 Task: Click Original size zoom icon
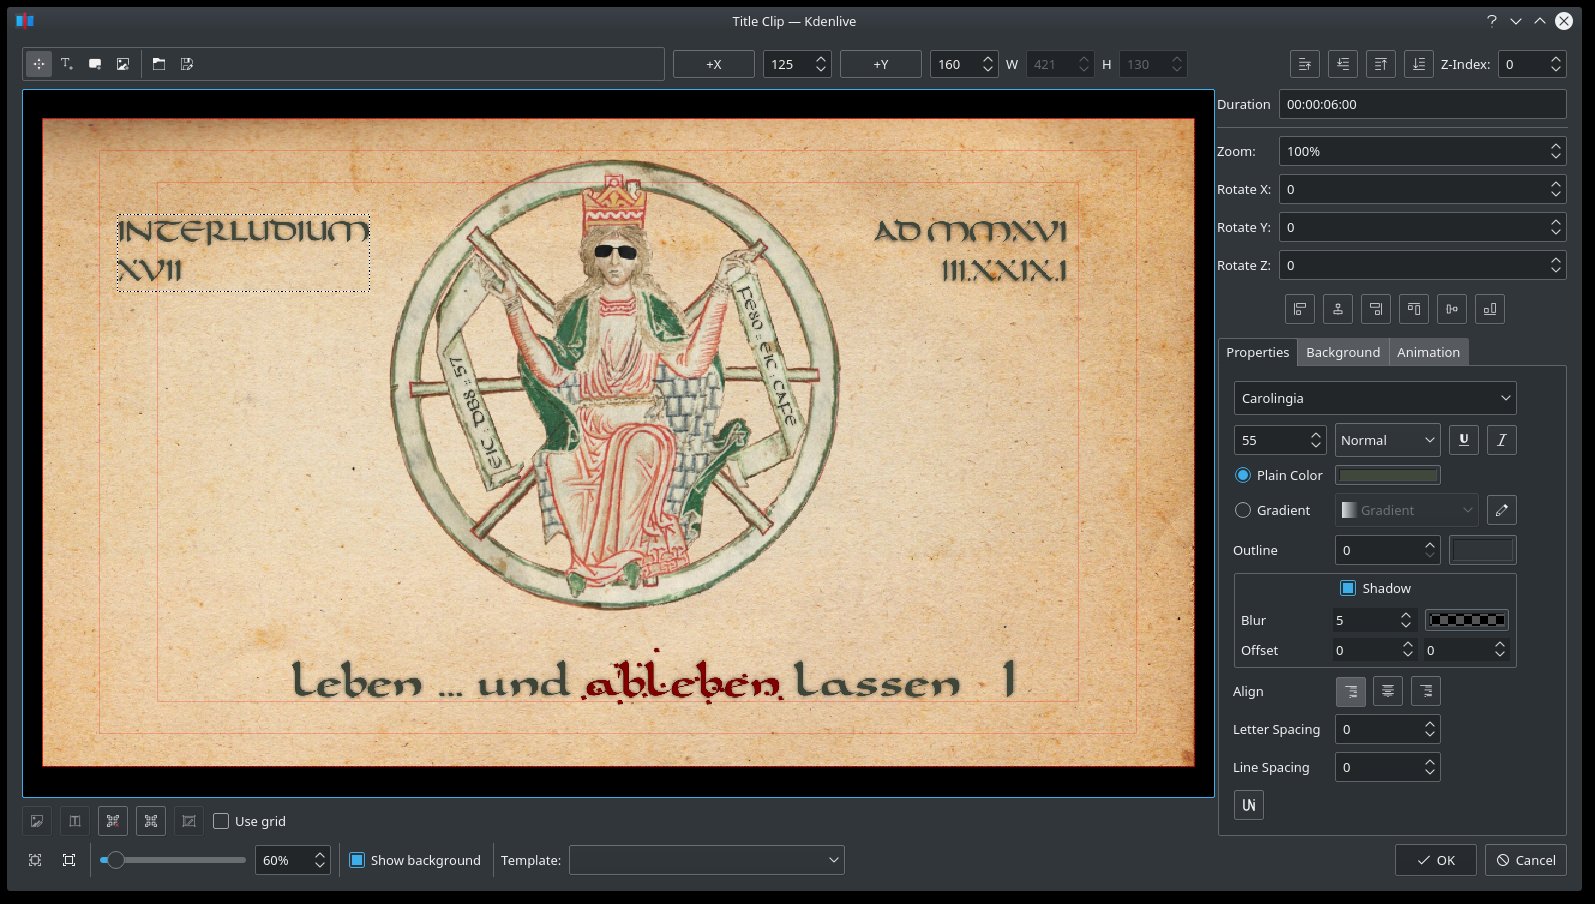tap(69, 860)
